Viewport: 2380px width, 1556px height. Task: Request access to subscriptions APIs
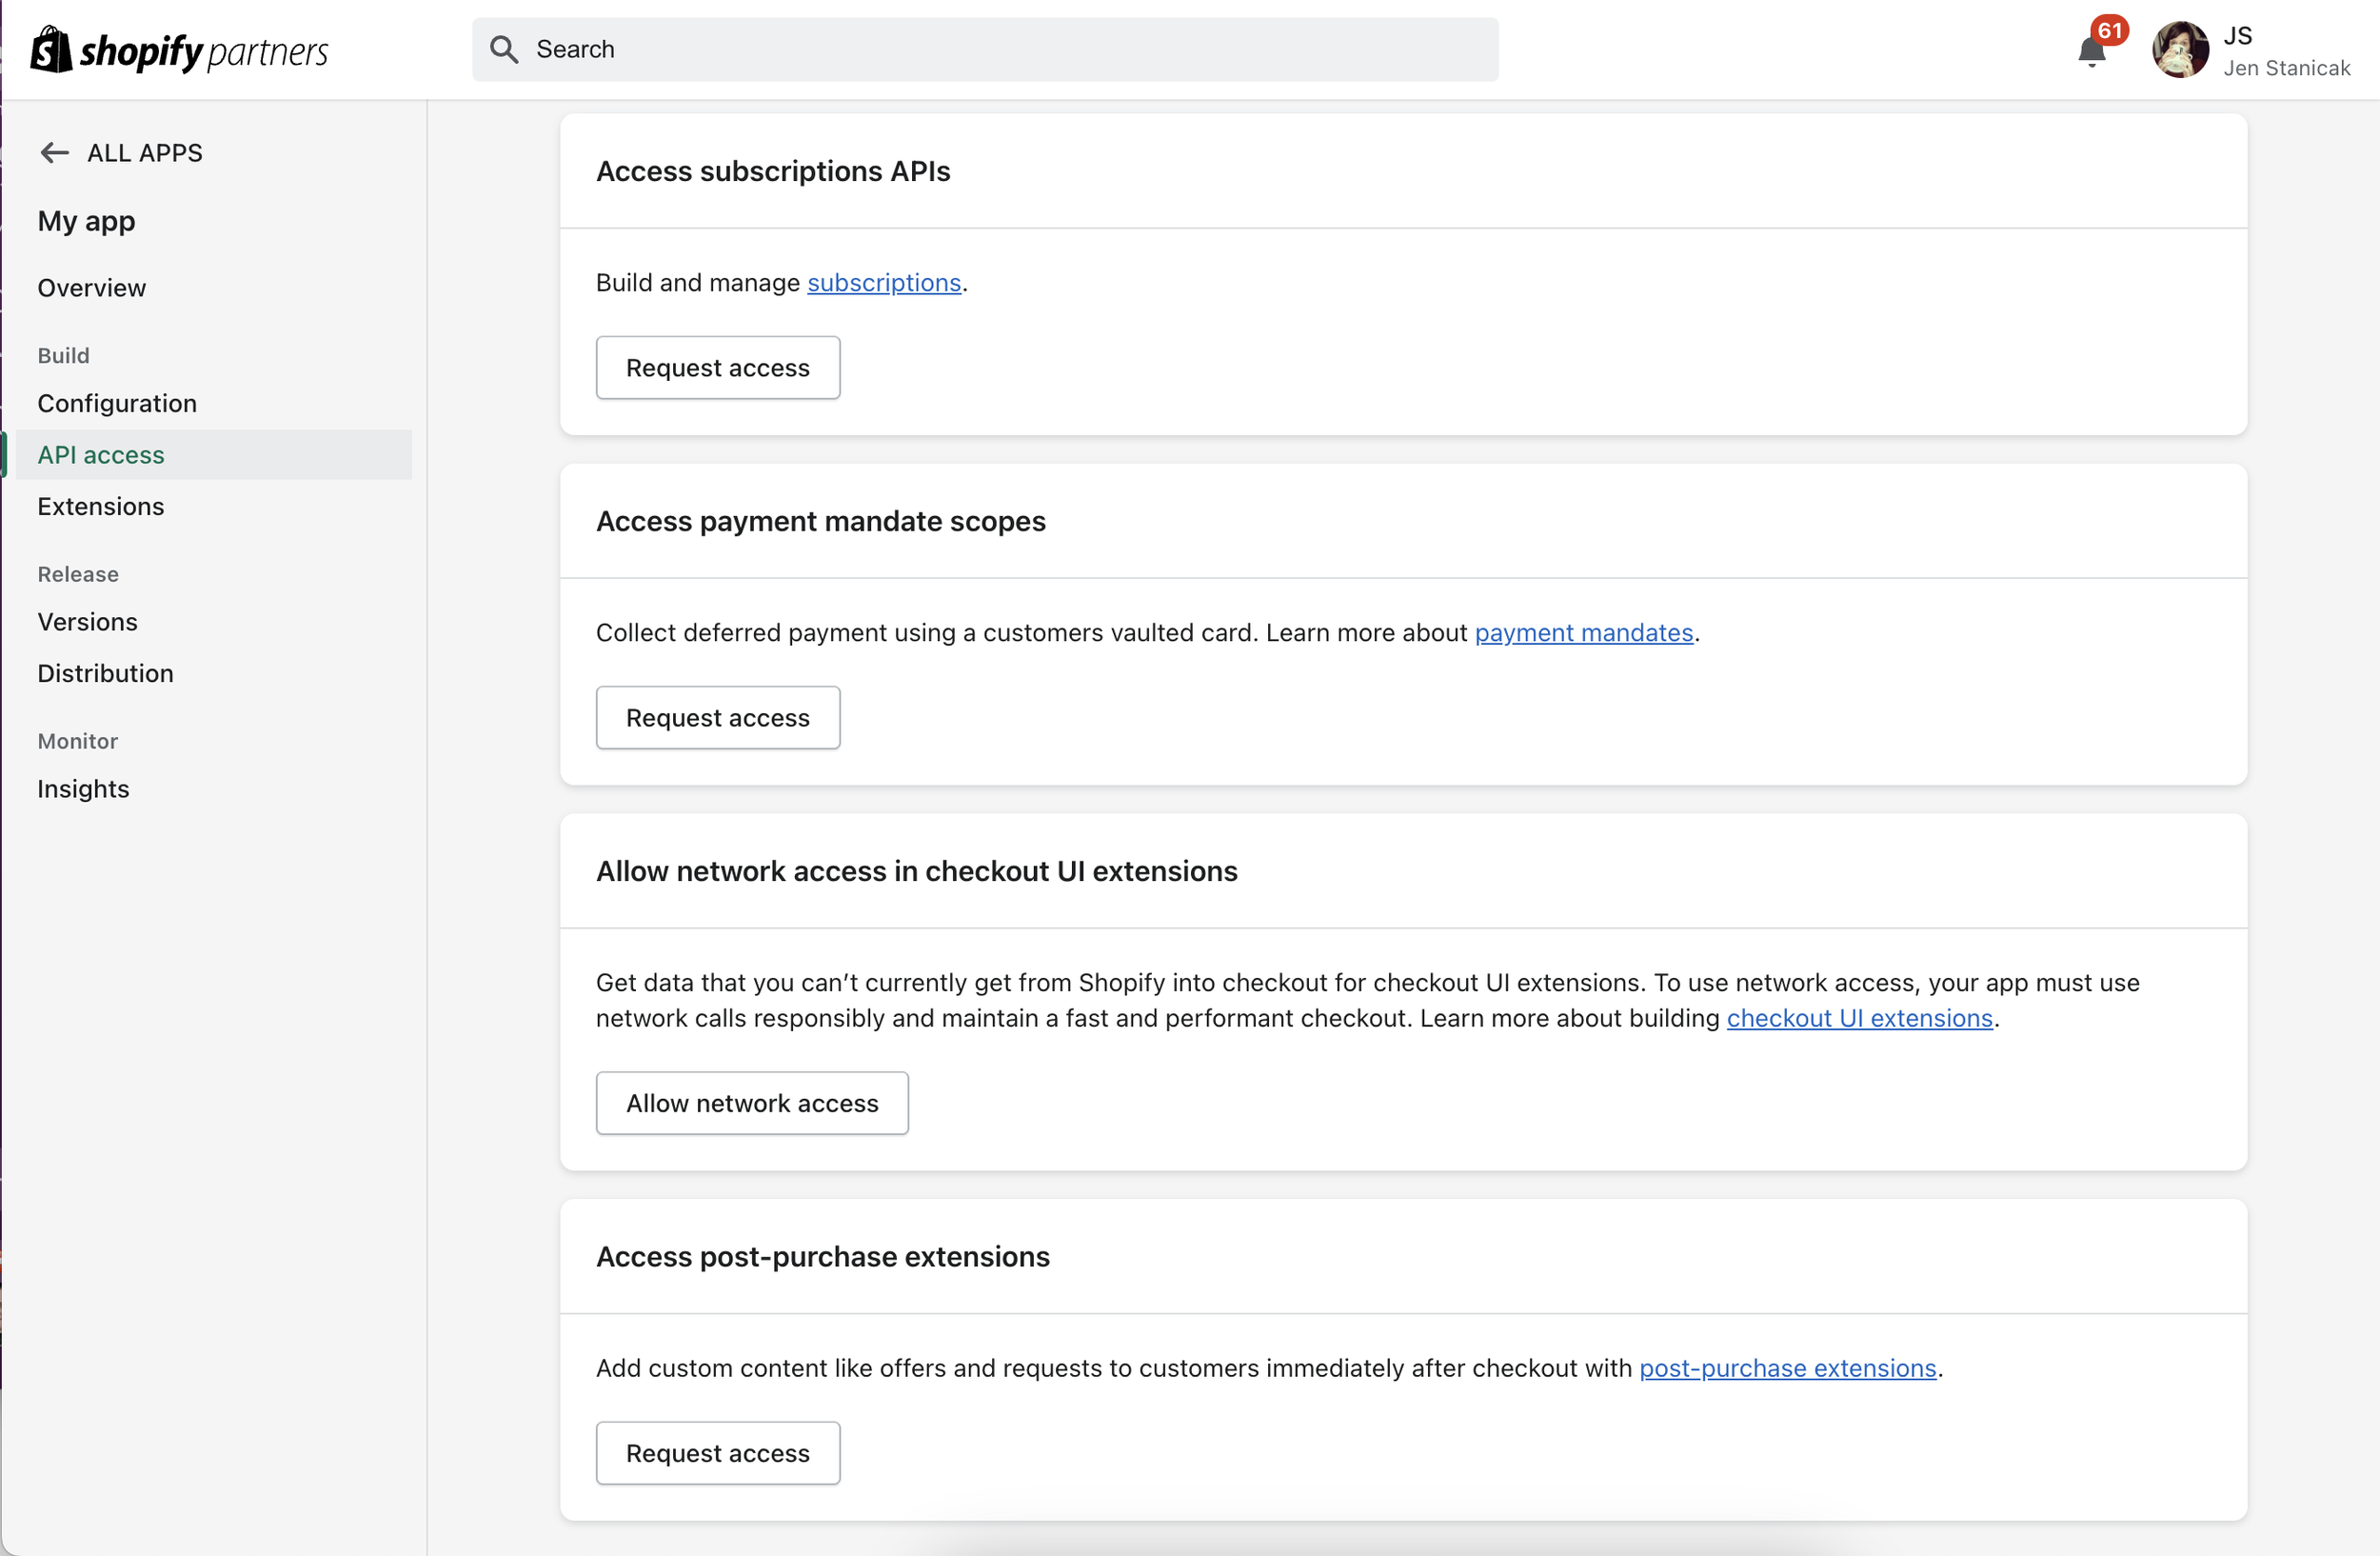pyautogui.click(x=718, y=368)
